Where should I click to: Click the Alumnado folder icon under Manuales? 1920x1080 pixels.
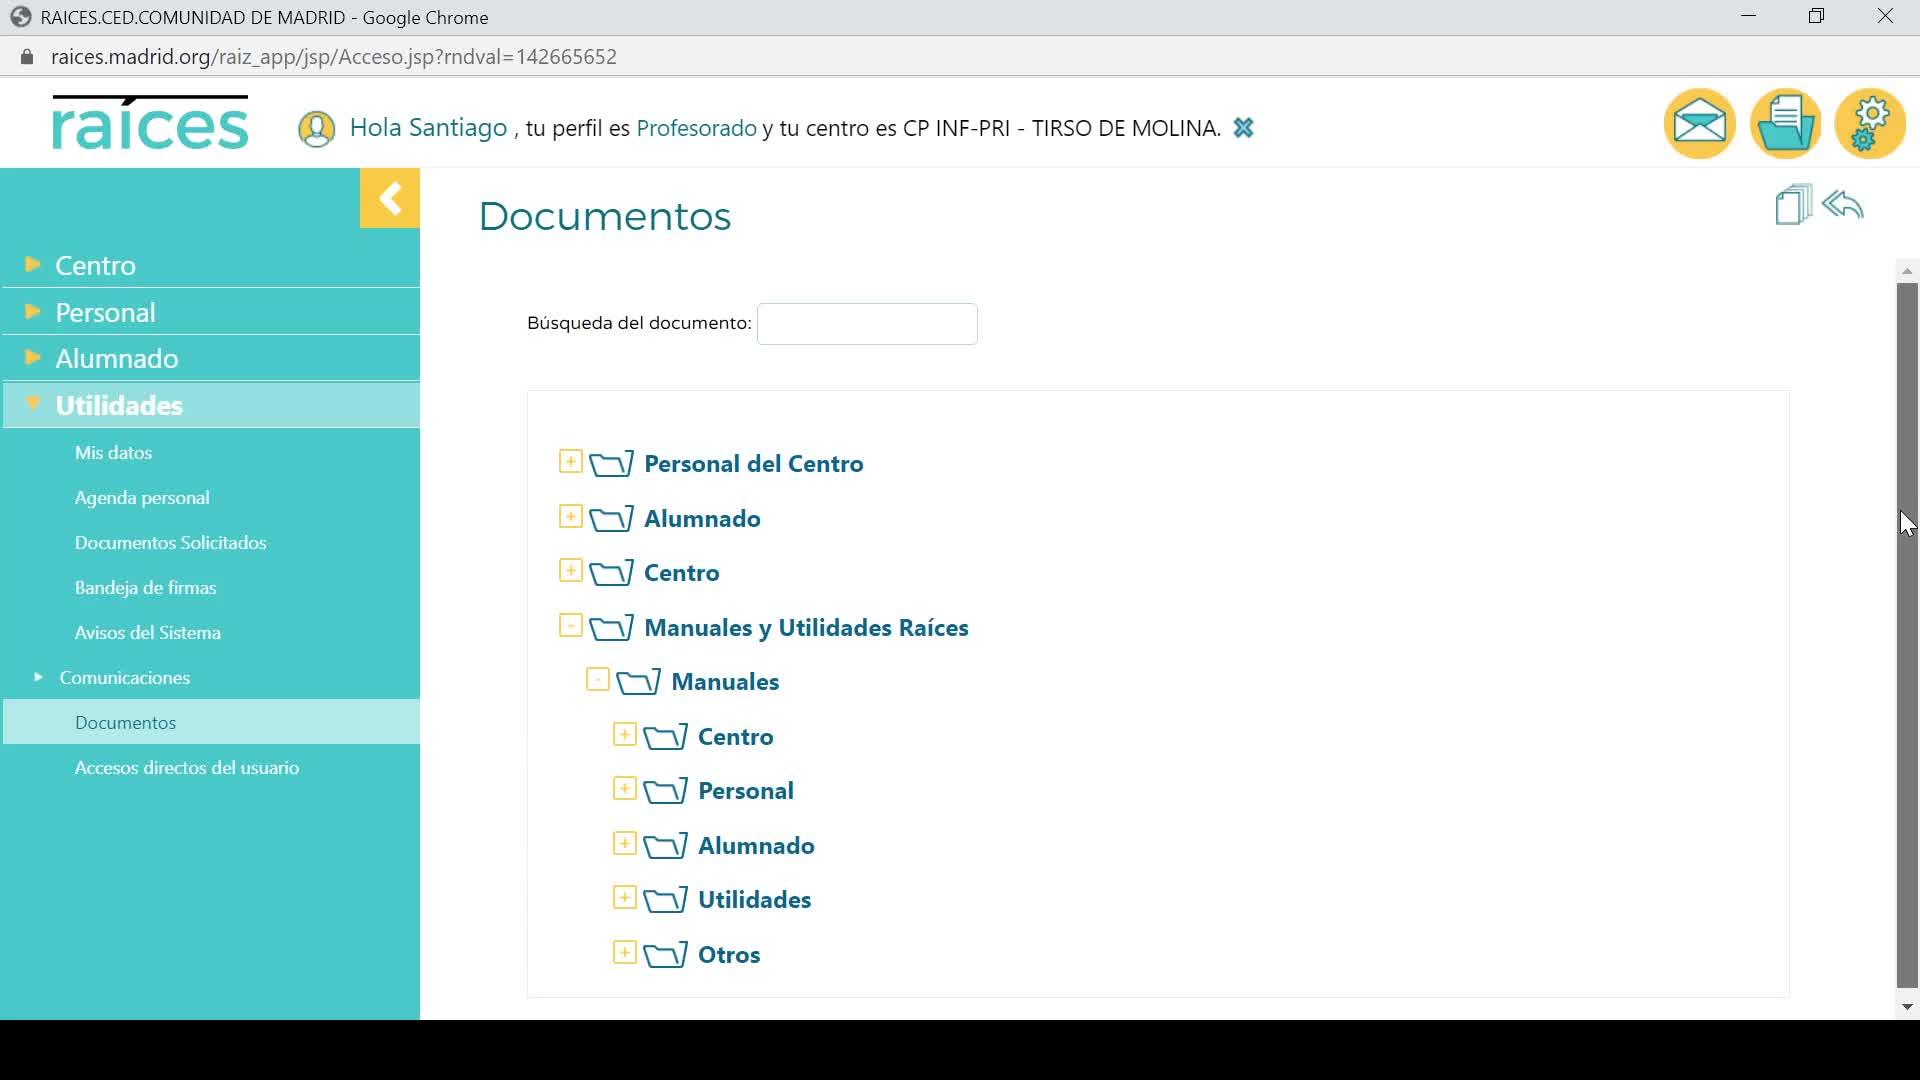click(x=666, y=846)
